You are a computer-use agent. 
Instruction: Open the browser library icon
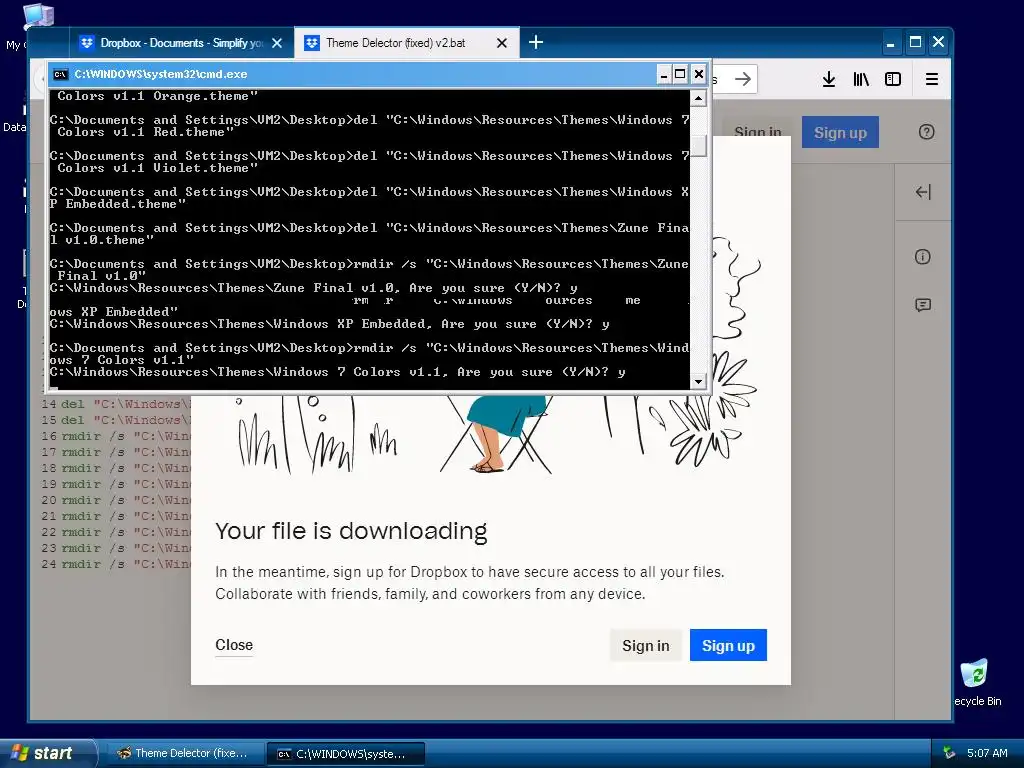pos(861,79)
